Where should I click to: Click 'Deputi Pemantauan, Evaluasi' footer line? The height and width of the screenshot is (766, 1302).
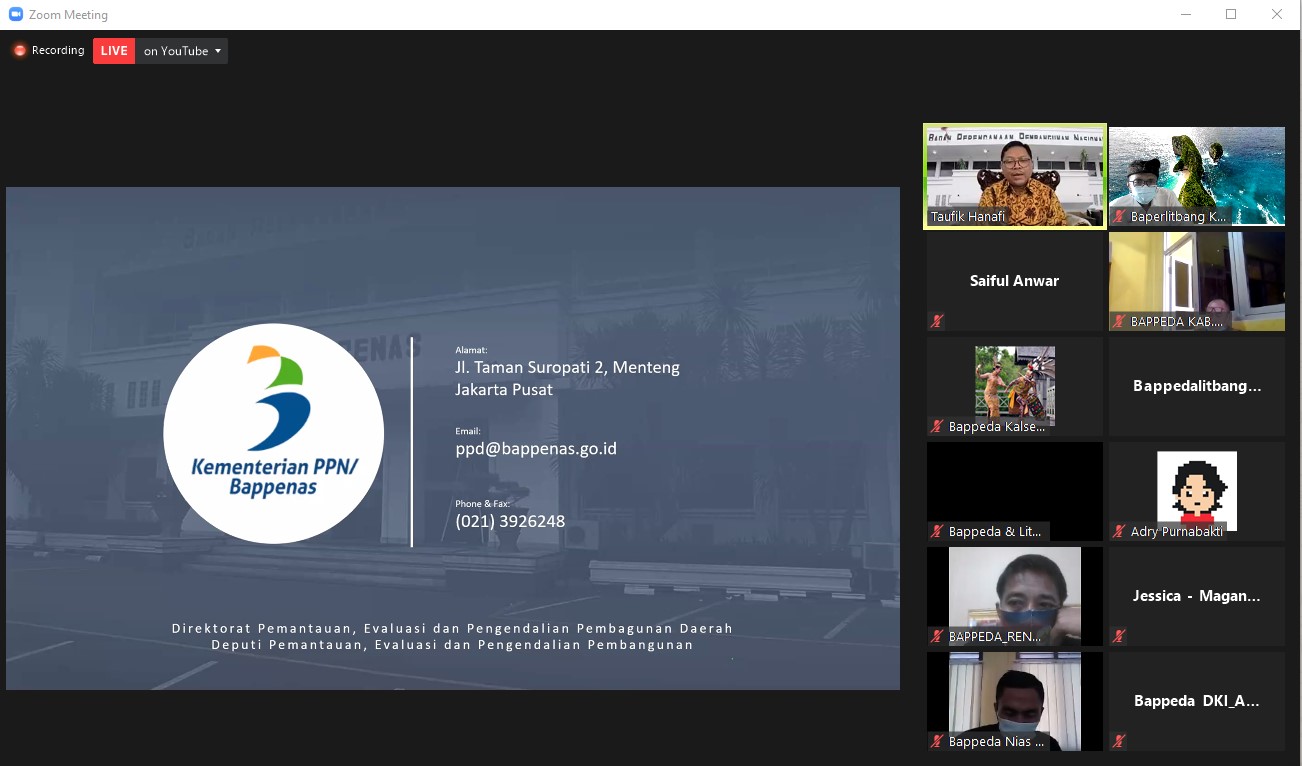[x=452, y=645]
